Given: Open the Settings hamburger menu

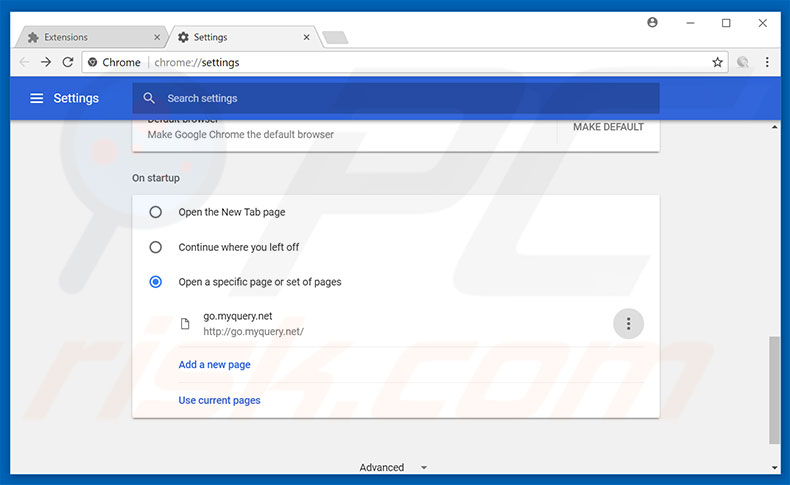Looking at the screenshot, I should click(x=36, y=98).
